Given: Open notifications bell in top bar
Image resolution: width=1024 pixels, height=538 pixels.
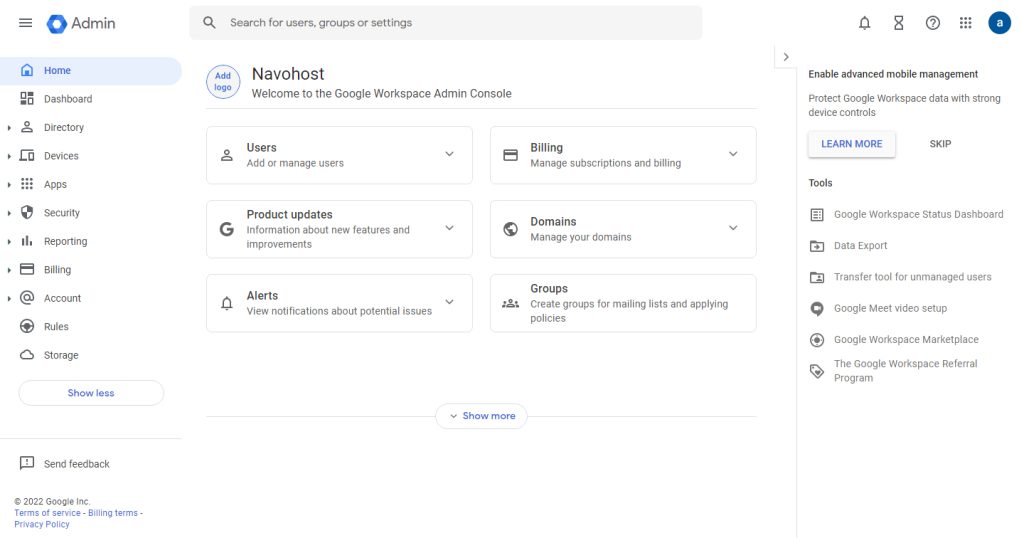Looking at the screenshot, I should 864,24.
